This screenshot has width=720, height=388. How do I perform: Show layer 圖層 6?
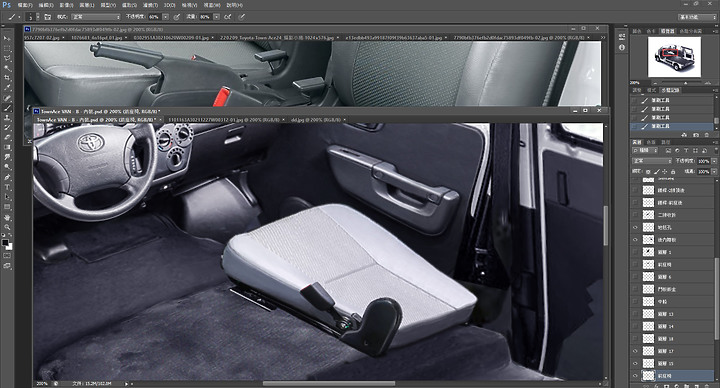point(636,277)
